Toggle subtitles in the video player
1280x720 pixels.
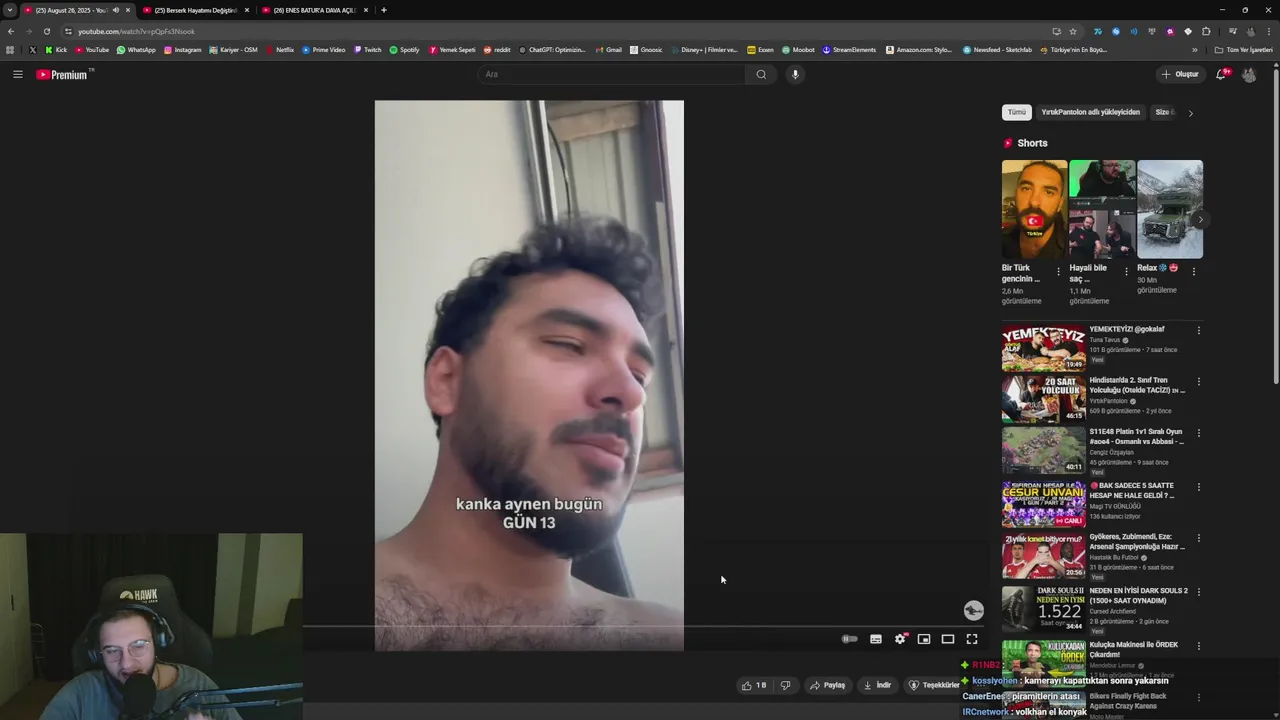[x=876, y=639]
